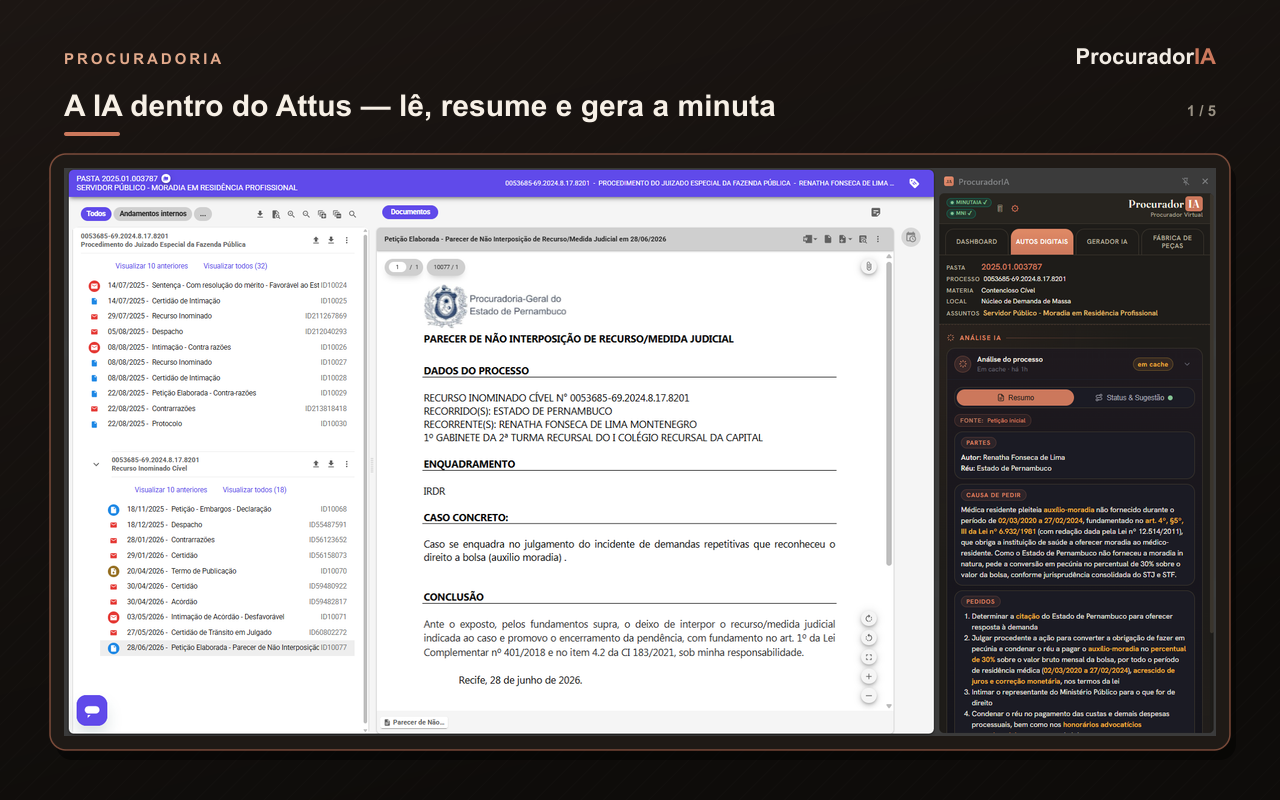This screenshot has height=800, width=1280.
Task: Click the purple chat bubble button
Action: click(92, 710)
